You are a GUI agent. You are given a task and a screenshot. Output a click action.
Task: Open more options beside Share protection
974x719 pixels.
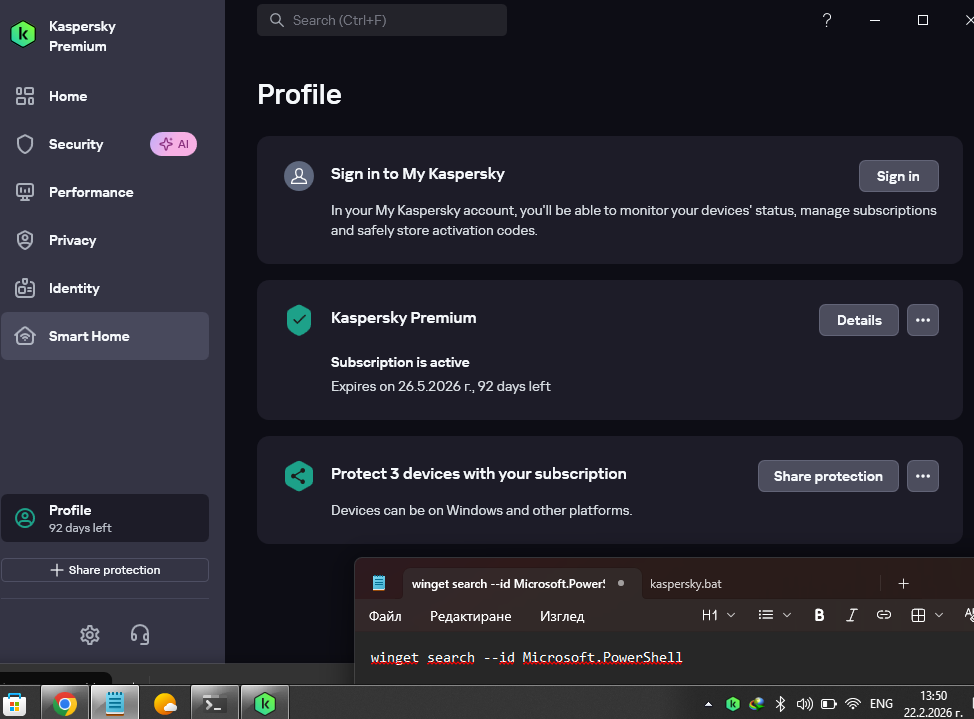coord(922,476)
